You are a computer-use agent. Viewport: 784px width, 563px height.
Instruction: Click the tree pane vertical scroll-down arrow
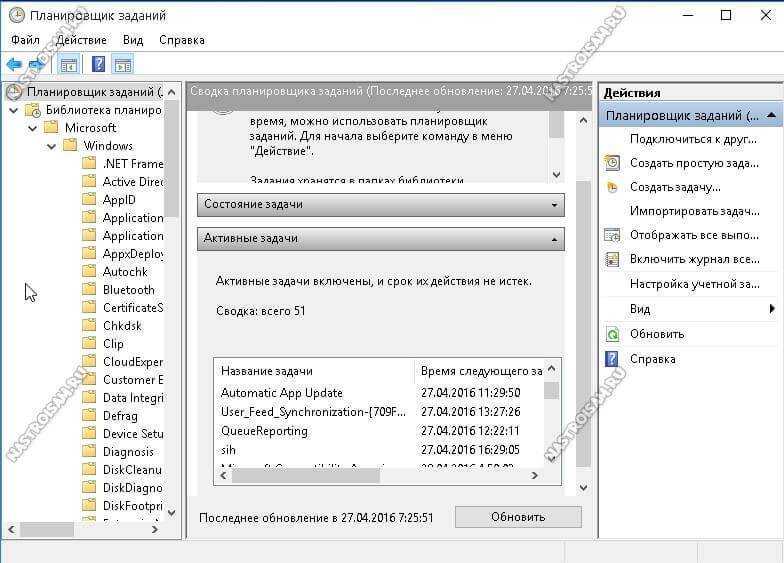tap(172, 512)
